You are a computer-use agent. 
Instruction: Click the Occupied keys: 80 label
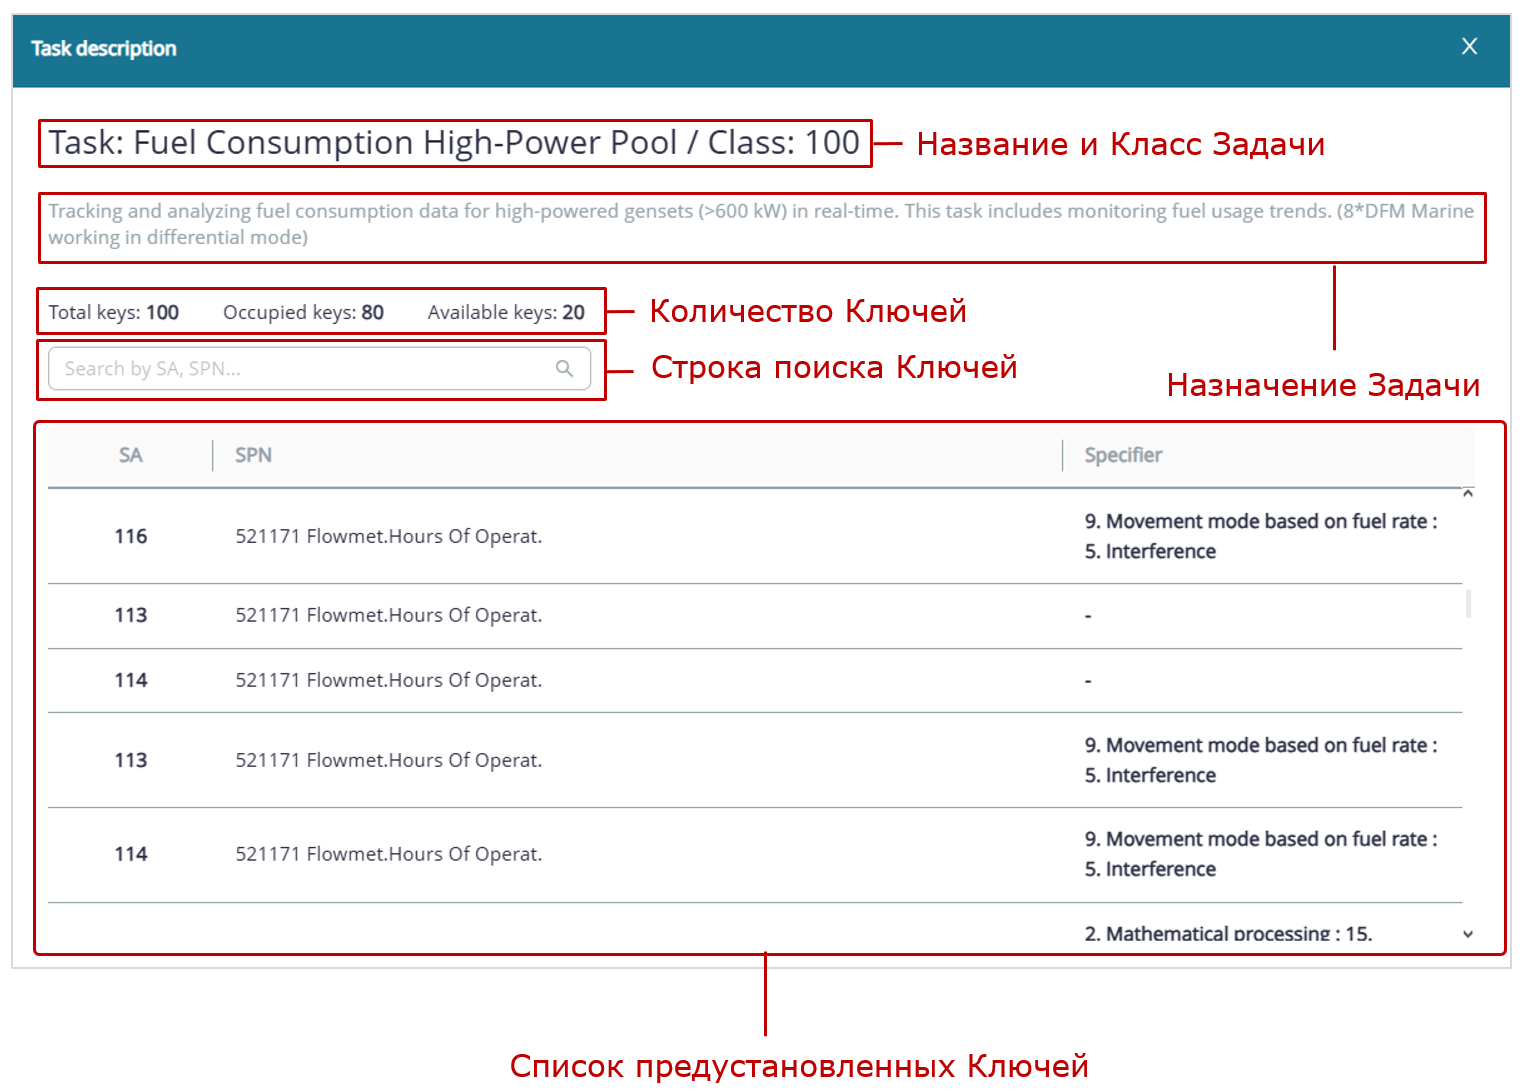(x=303, y=311)
